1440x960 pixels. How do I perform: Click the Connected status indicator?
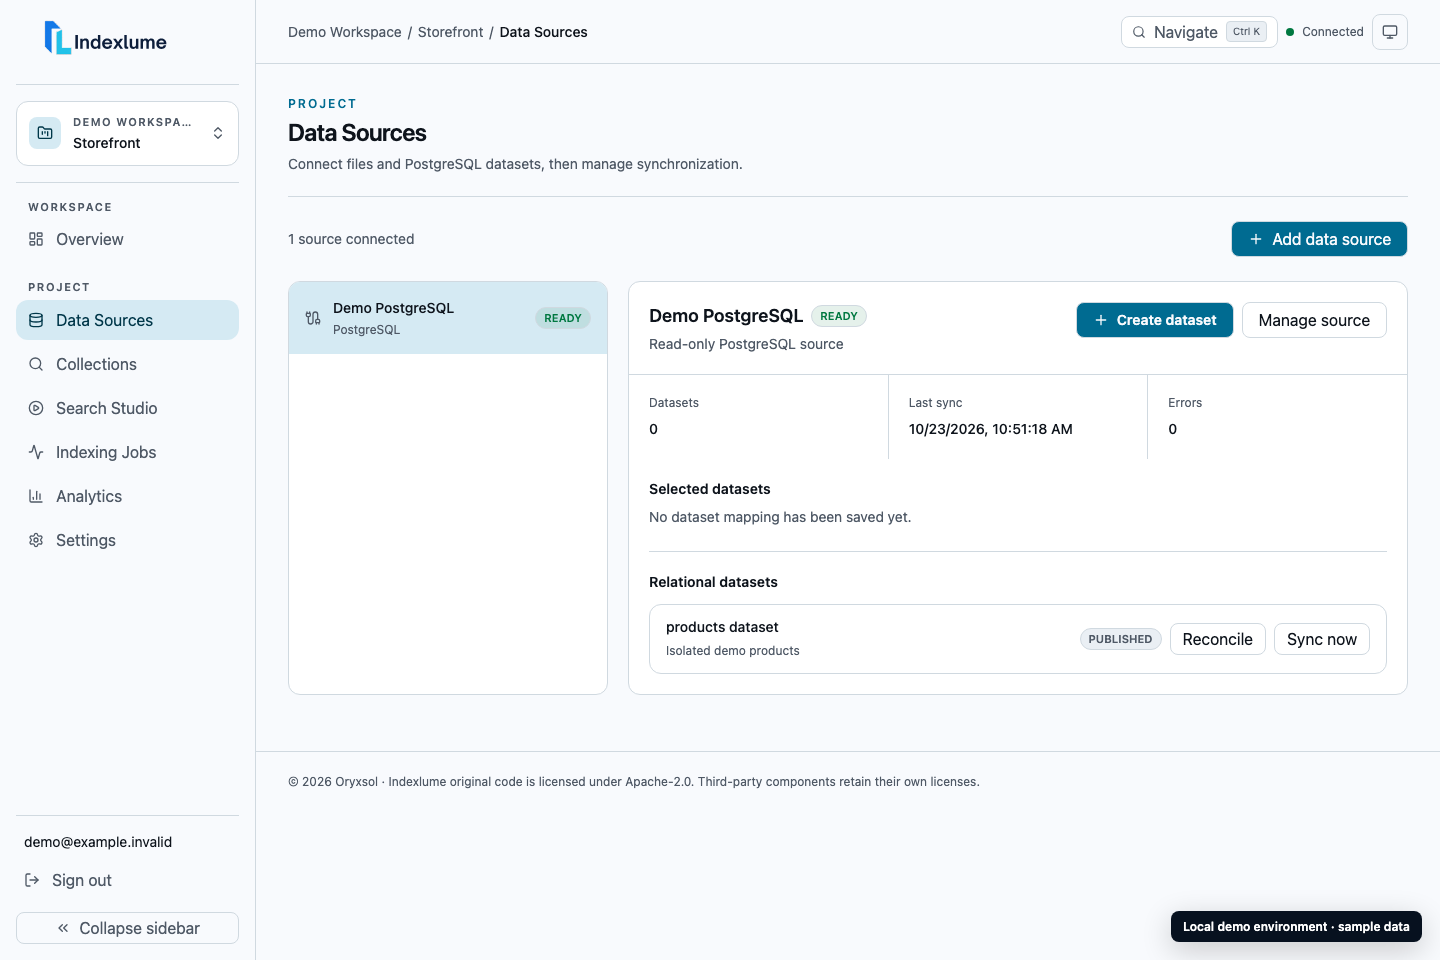(1325, 32)
